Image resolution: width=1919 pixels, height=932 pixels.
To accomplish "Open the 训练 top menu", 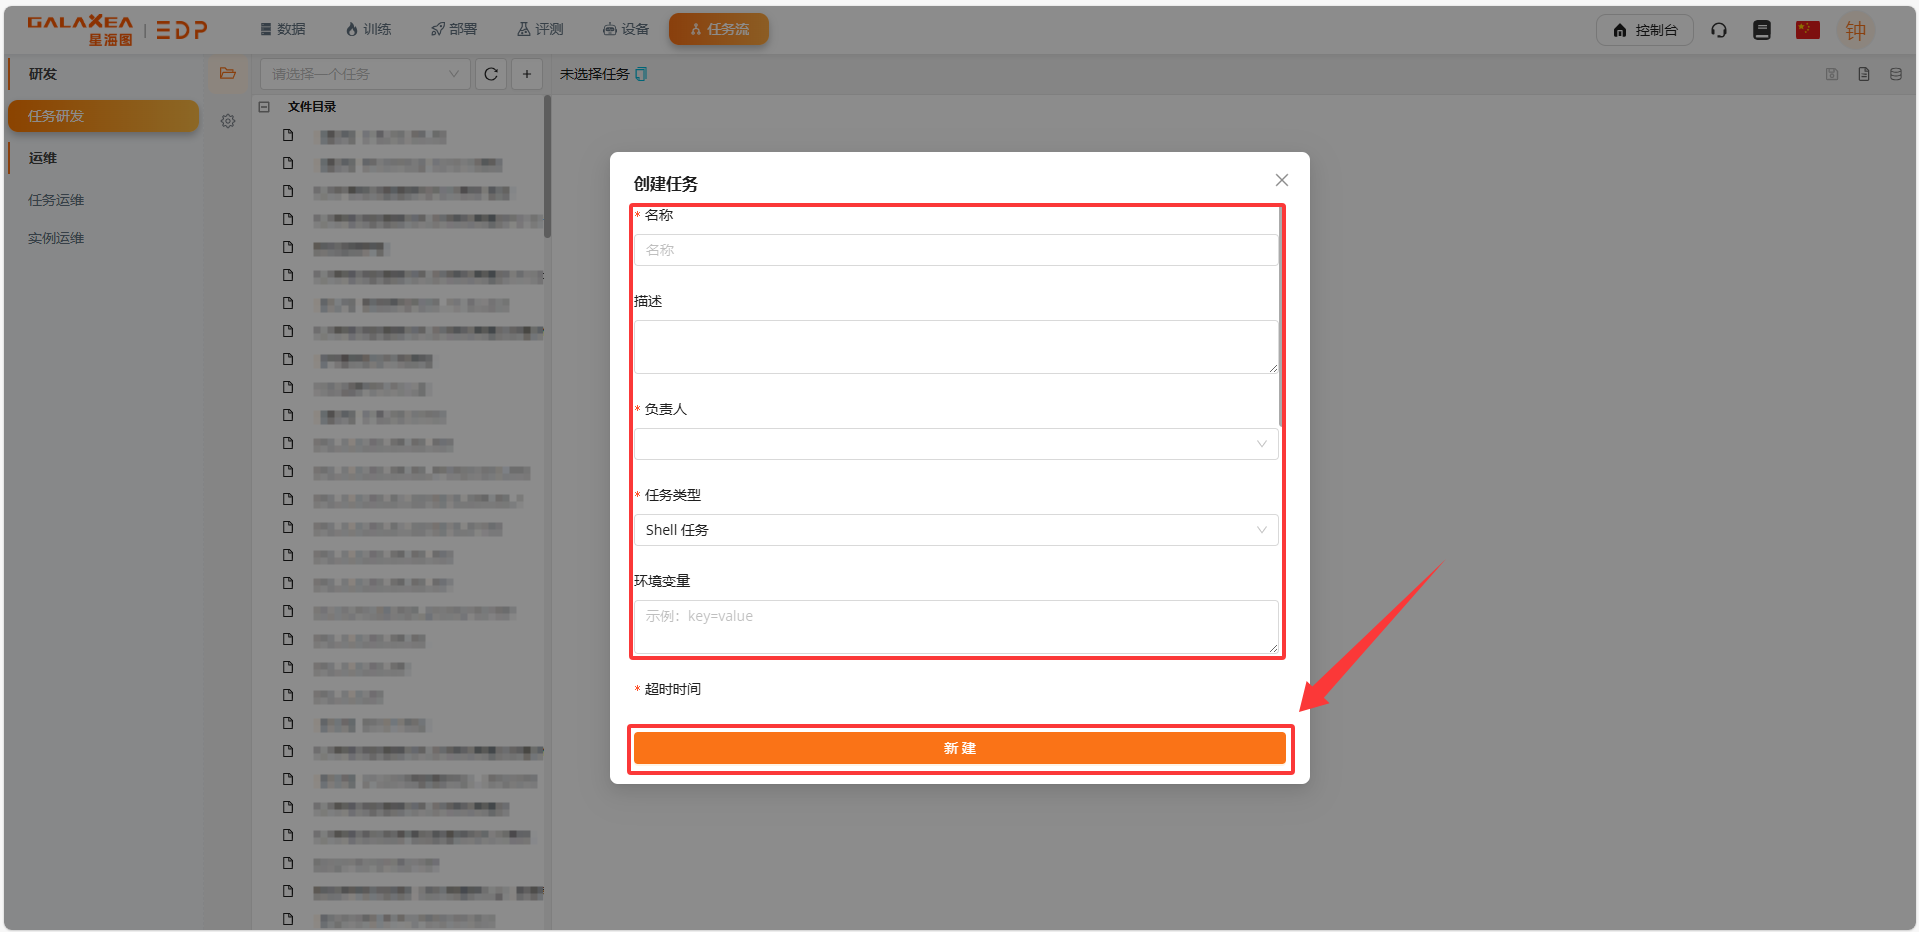I will pyautogui.click(x=368, y=29).
